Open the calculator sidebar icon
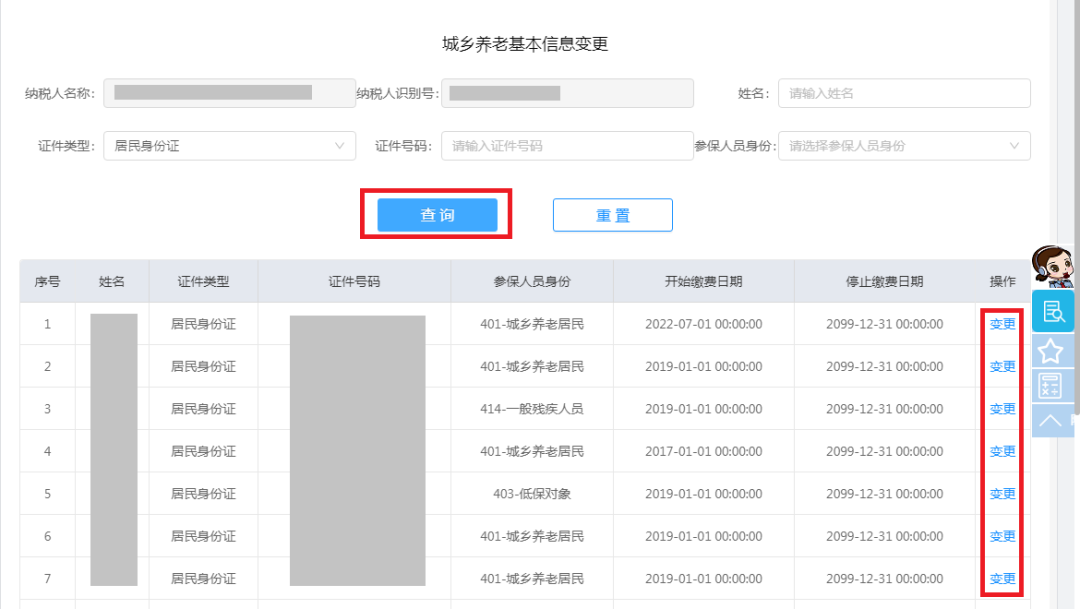The height and width of the screenshot is (609, 1080). 1052,385
